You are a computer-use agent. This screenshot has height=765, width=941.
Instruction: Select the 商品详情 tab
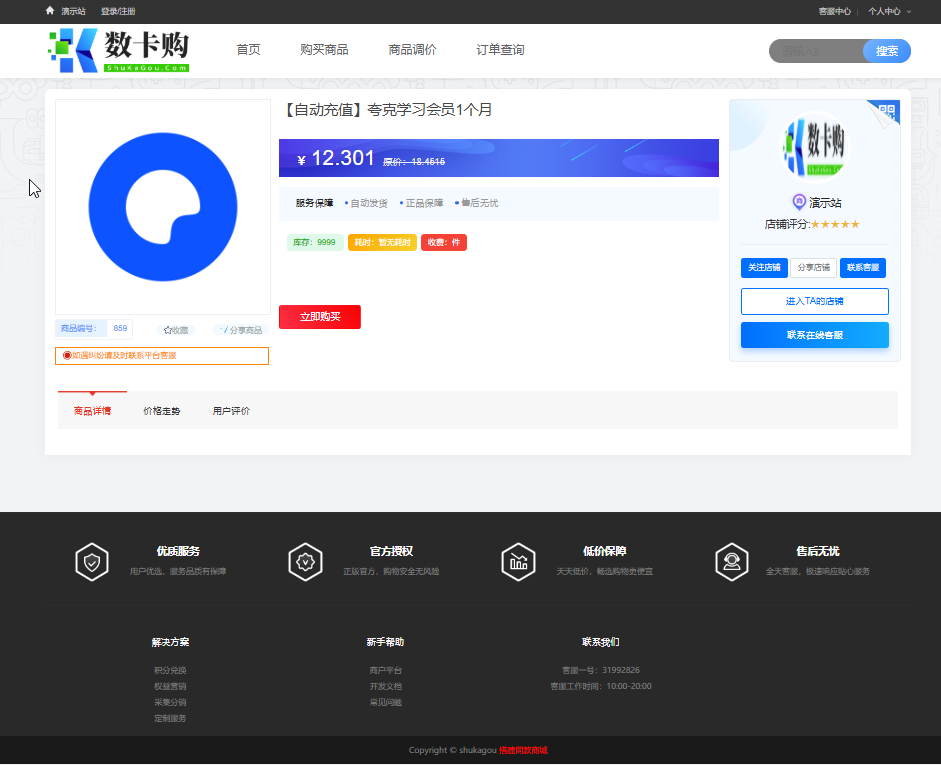[92, 411]
